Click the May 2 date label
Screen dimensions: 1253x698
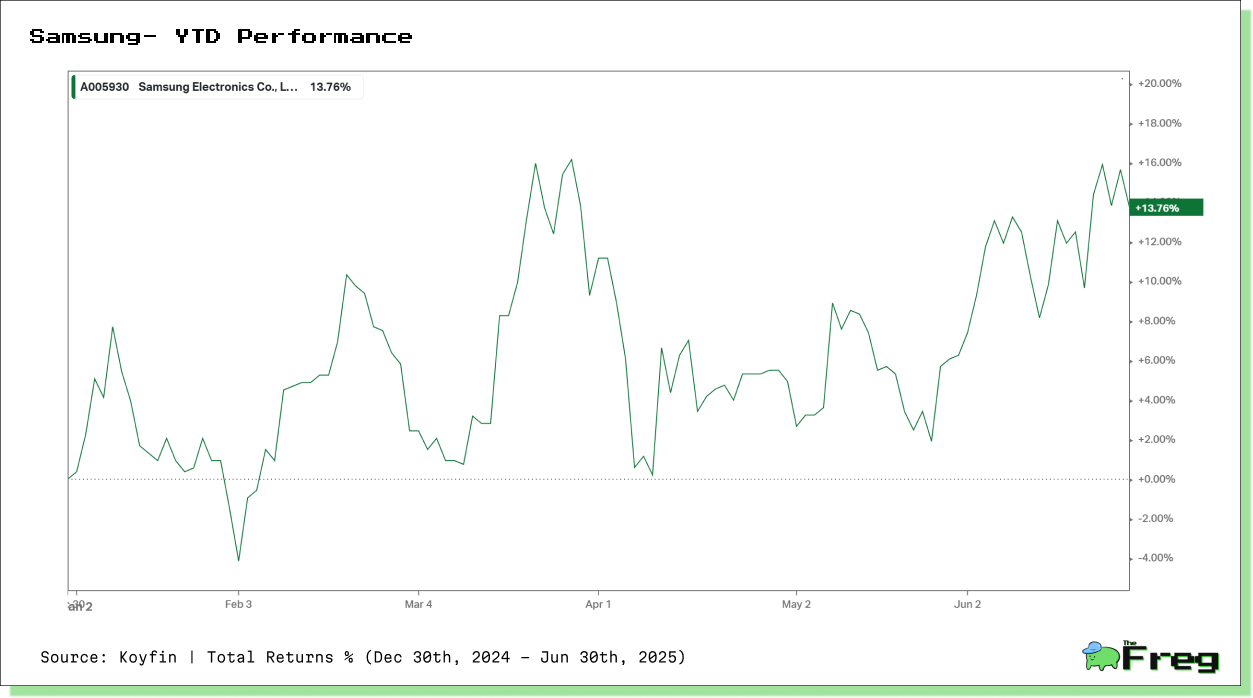coord(796,604)
